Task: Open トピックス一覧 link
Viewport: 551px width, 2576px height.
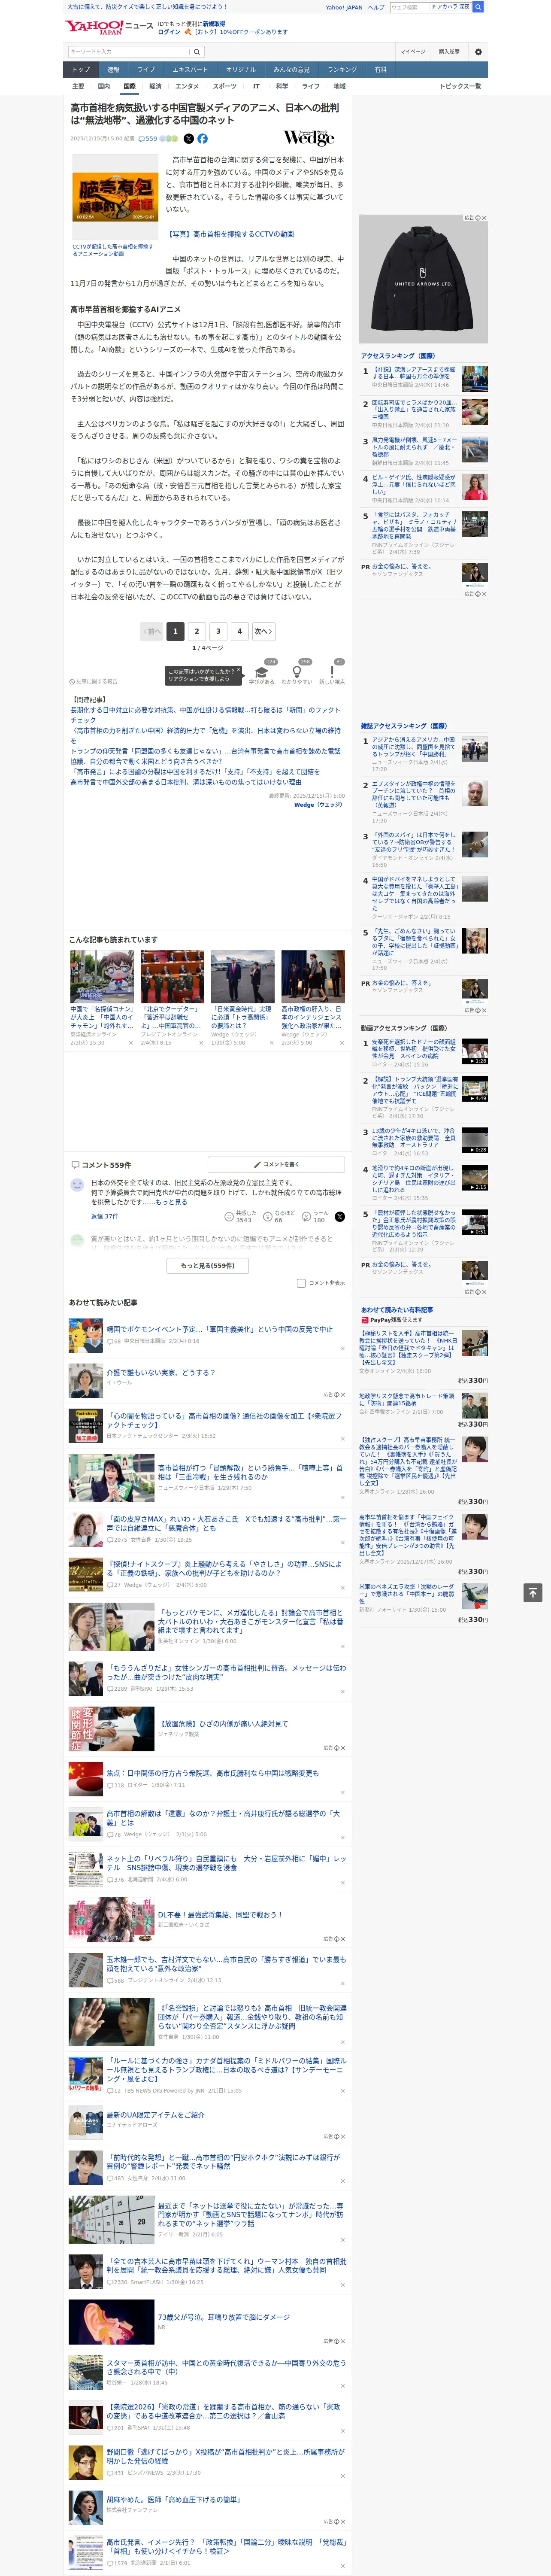Action: pos(460,86)
